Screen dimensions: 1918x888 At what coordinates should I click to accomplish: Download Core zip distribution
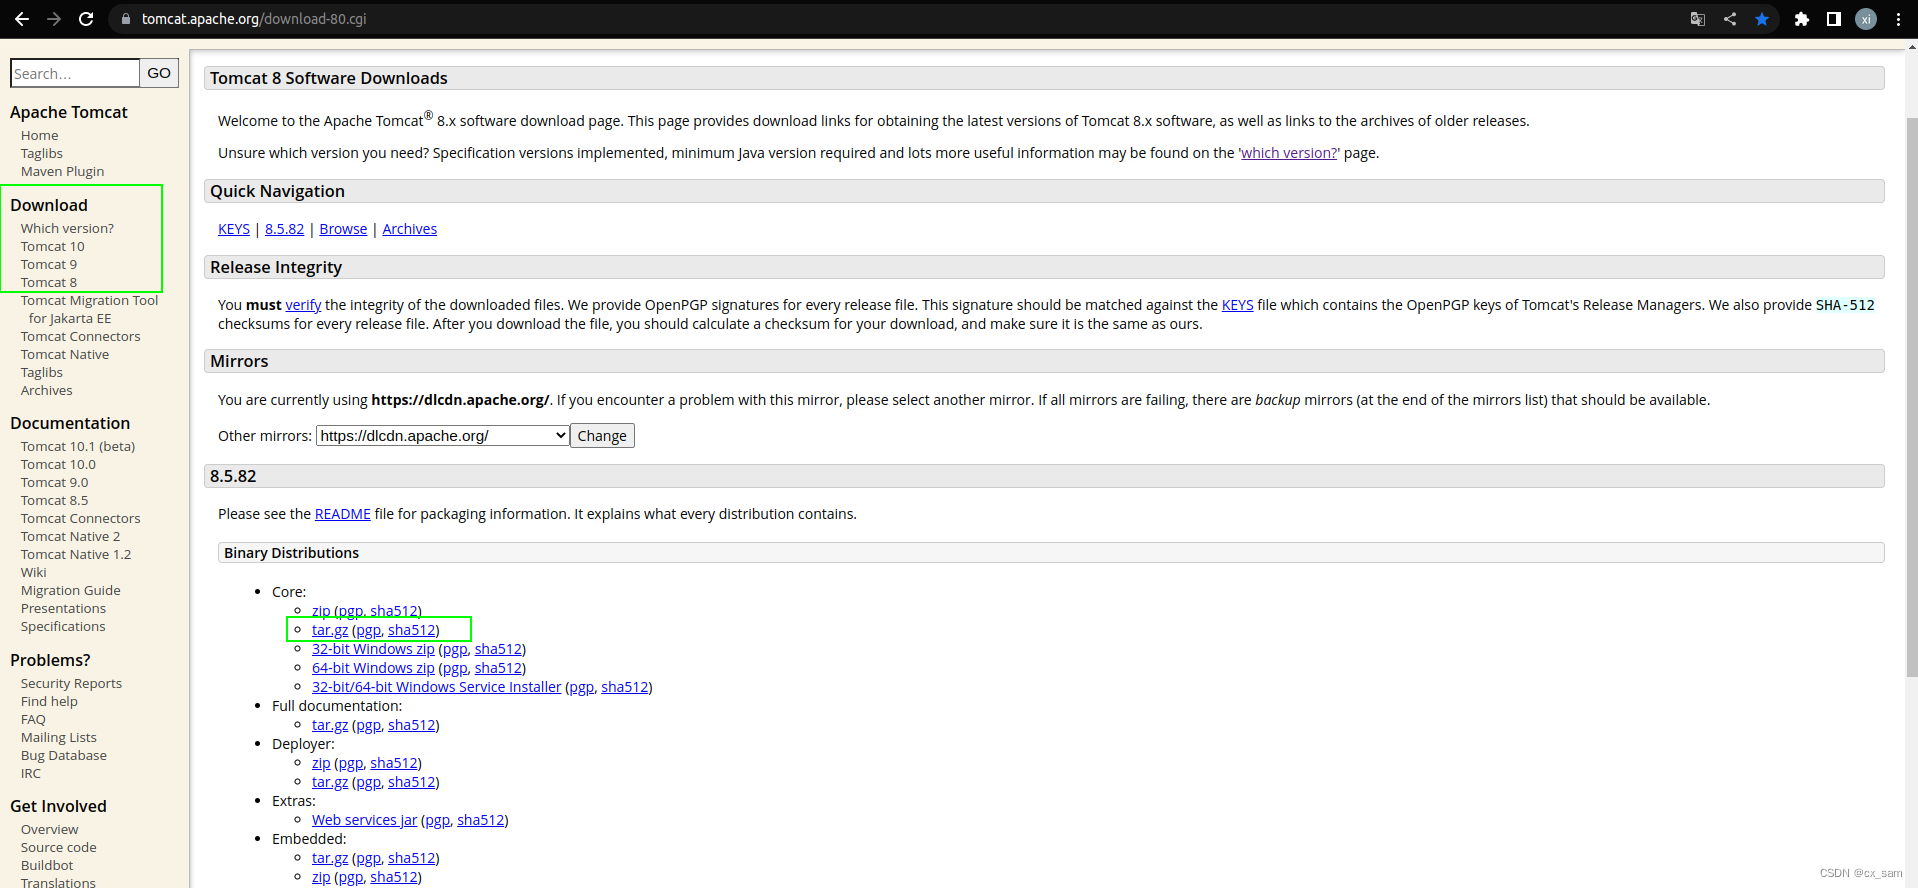[321, 611]
